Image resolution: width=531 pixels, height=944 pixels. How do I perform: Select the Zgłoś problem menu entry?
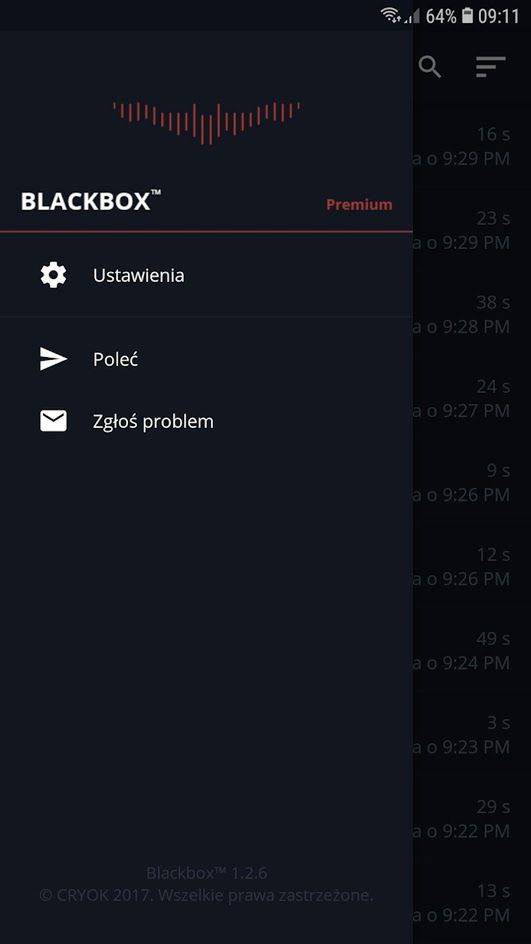tap(206, 421)
